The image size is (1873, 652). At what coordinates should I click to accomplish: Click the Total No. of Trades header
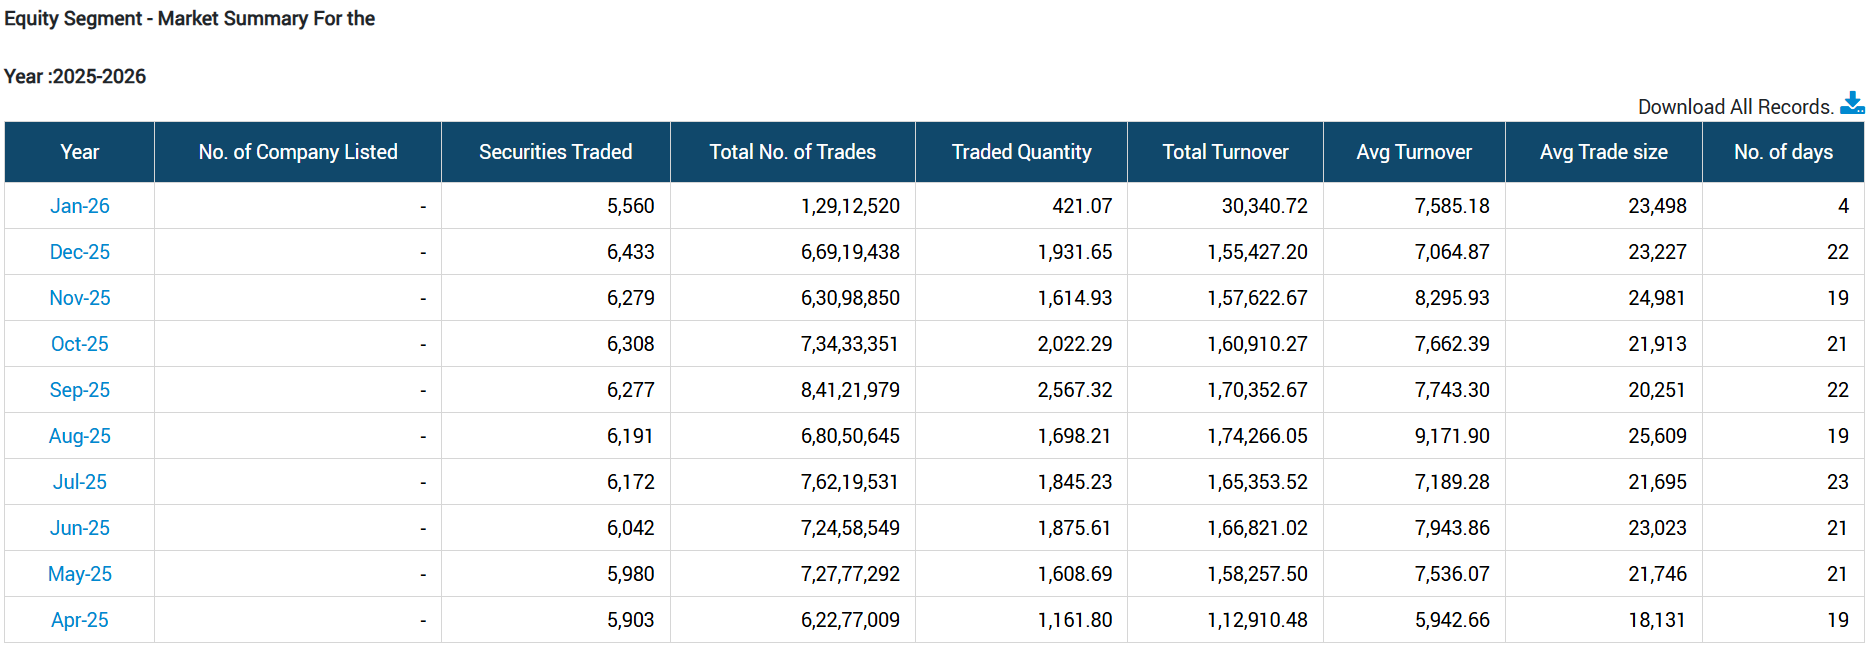(792, 152)
